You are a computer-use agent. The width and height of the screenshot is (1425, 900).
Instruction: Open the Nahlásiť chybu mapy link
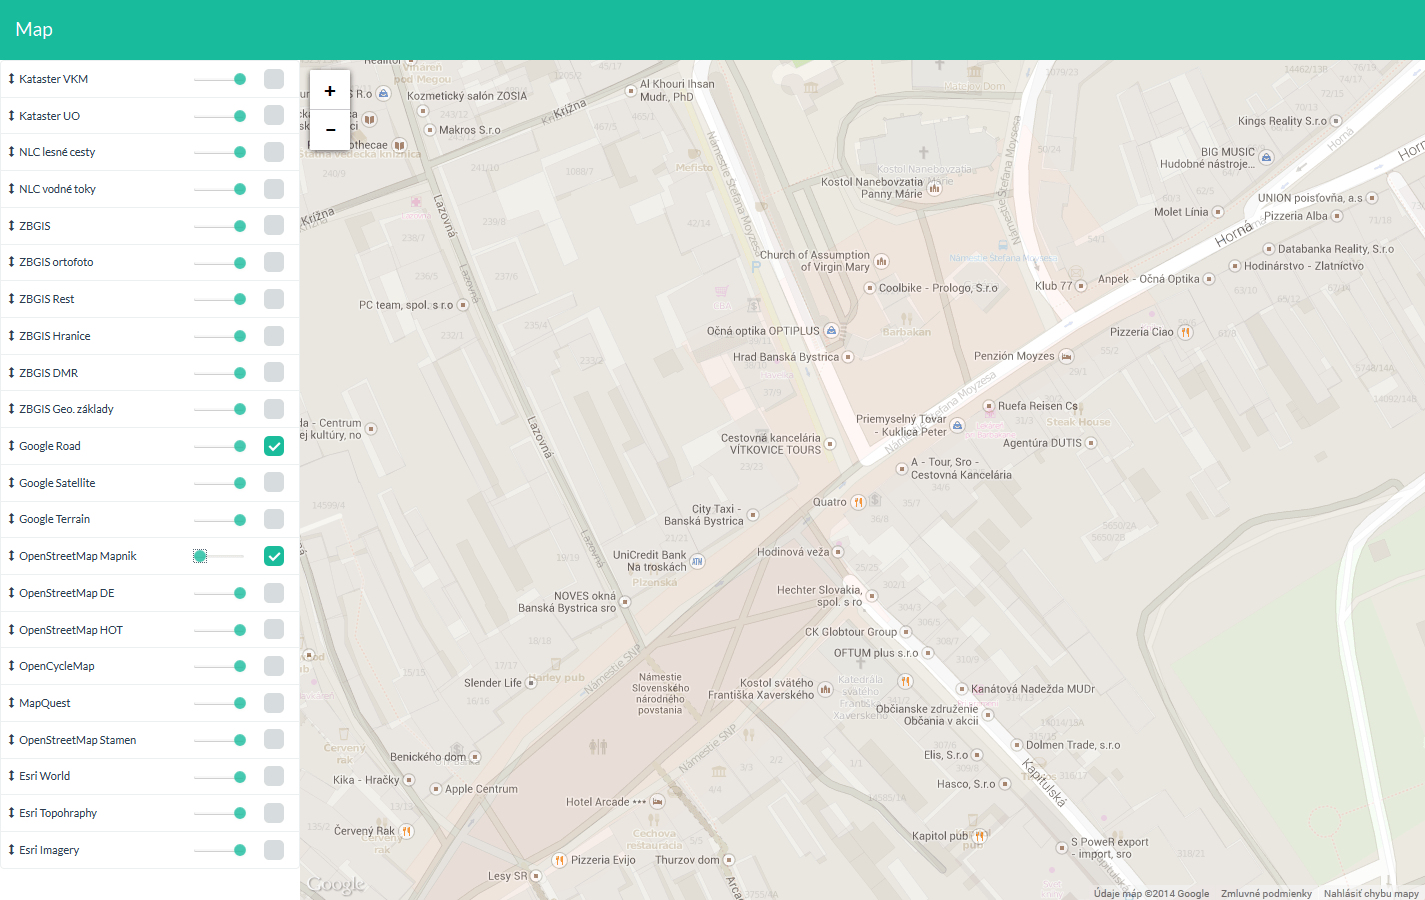click(x=1371, y=894)
